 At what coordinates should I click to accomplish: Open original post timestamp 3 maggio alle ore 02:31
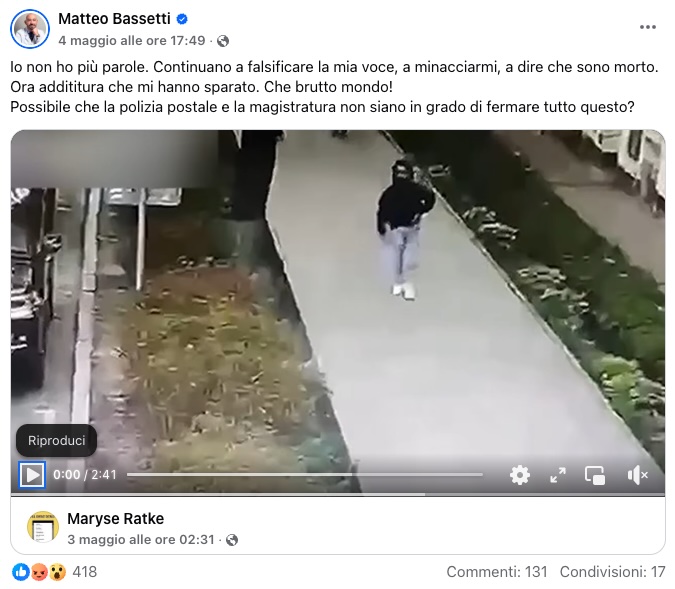point(141,539)
